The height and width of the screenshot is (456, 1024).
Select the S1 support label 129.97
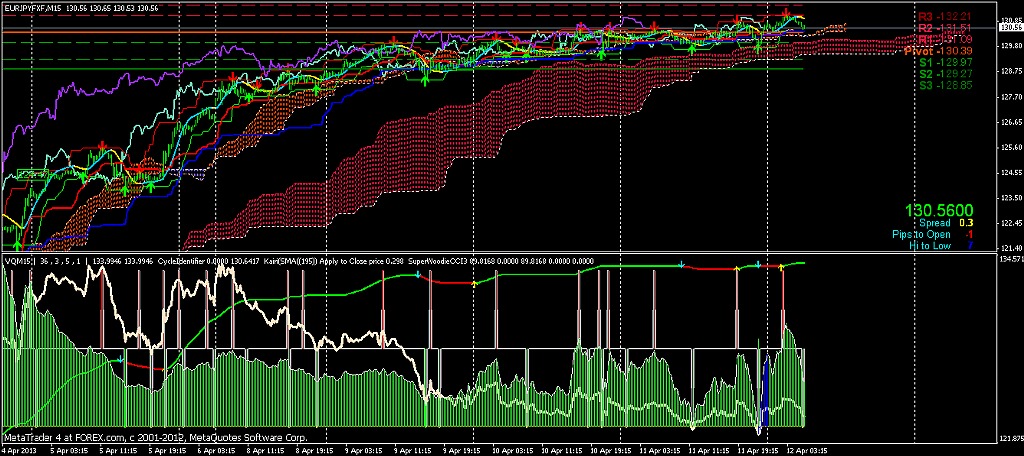coord(943,63)
